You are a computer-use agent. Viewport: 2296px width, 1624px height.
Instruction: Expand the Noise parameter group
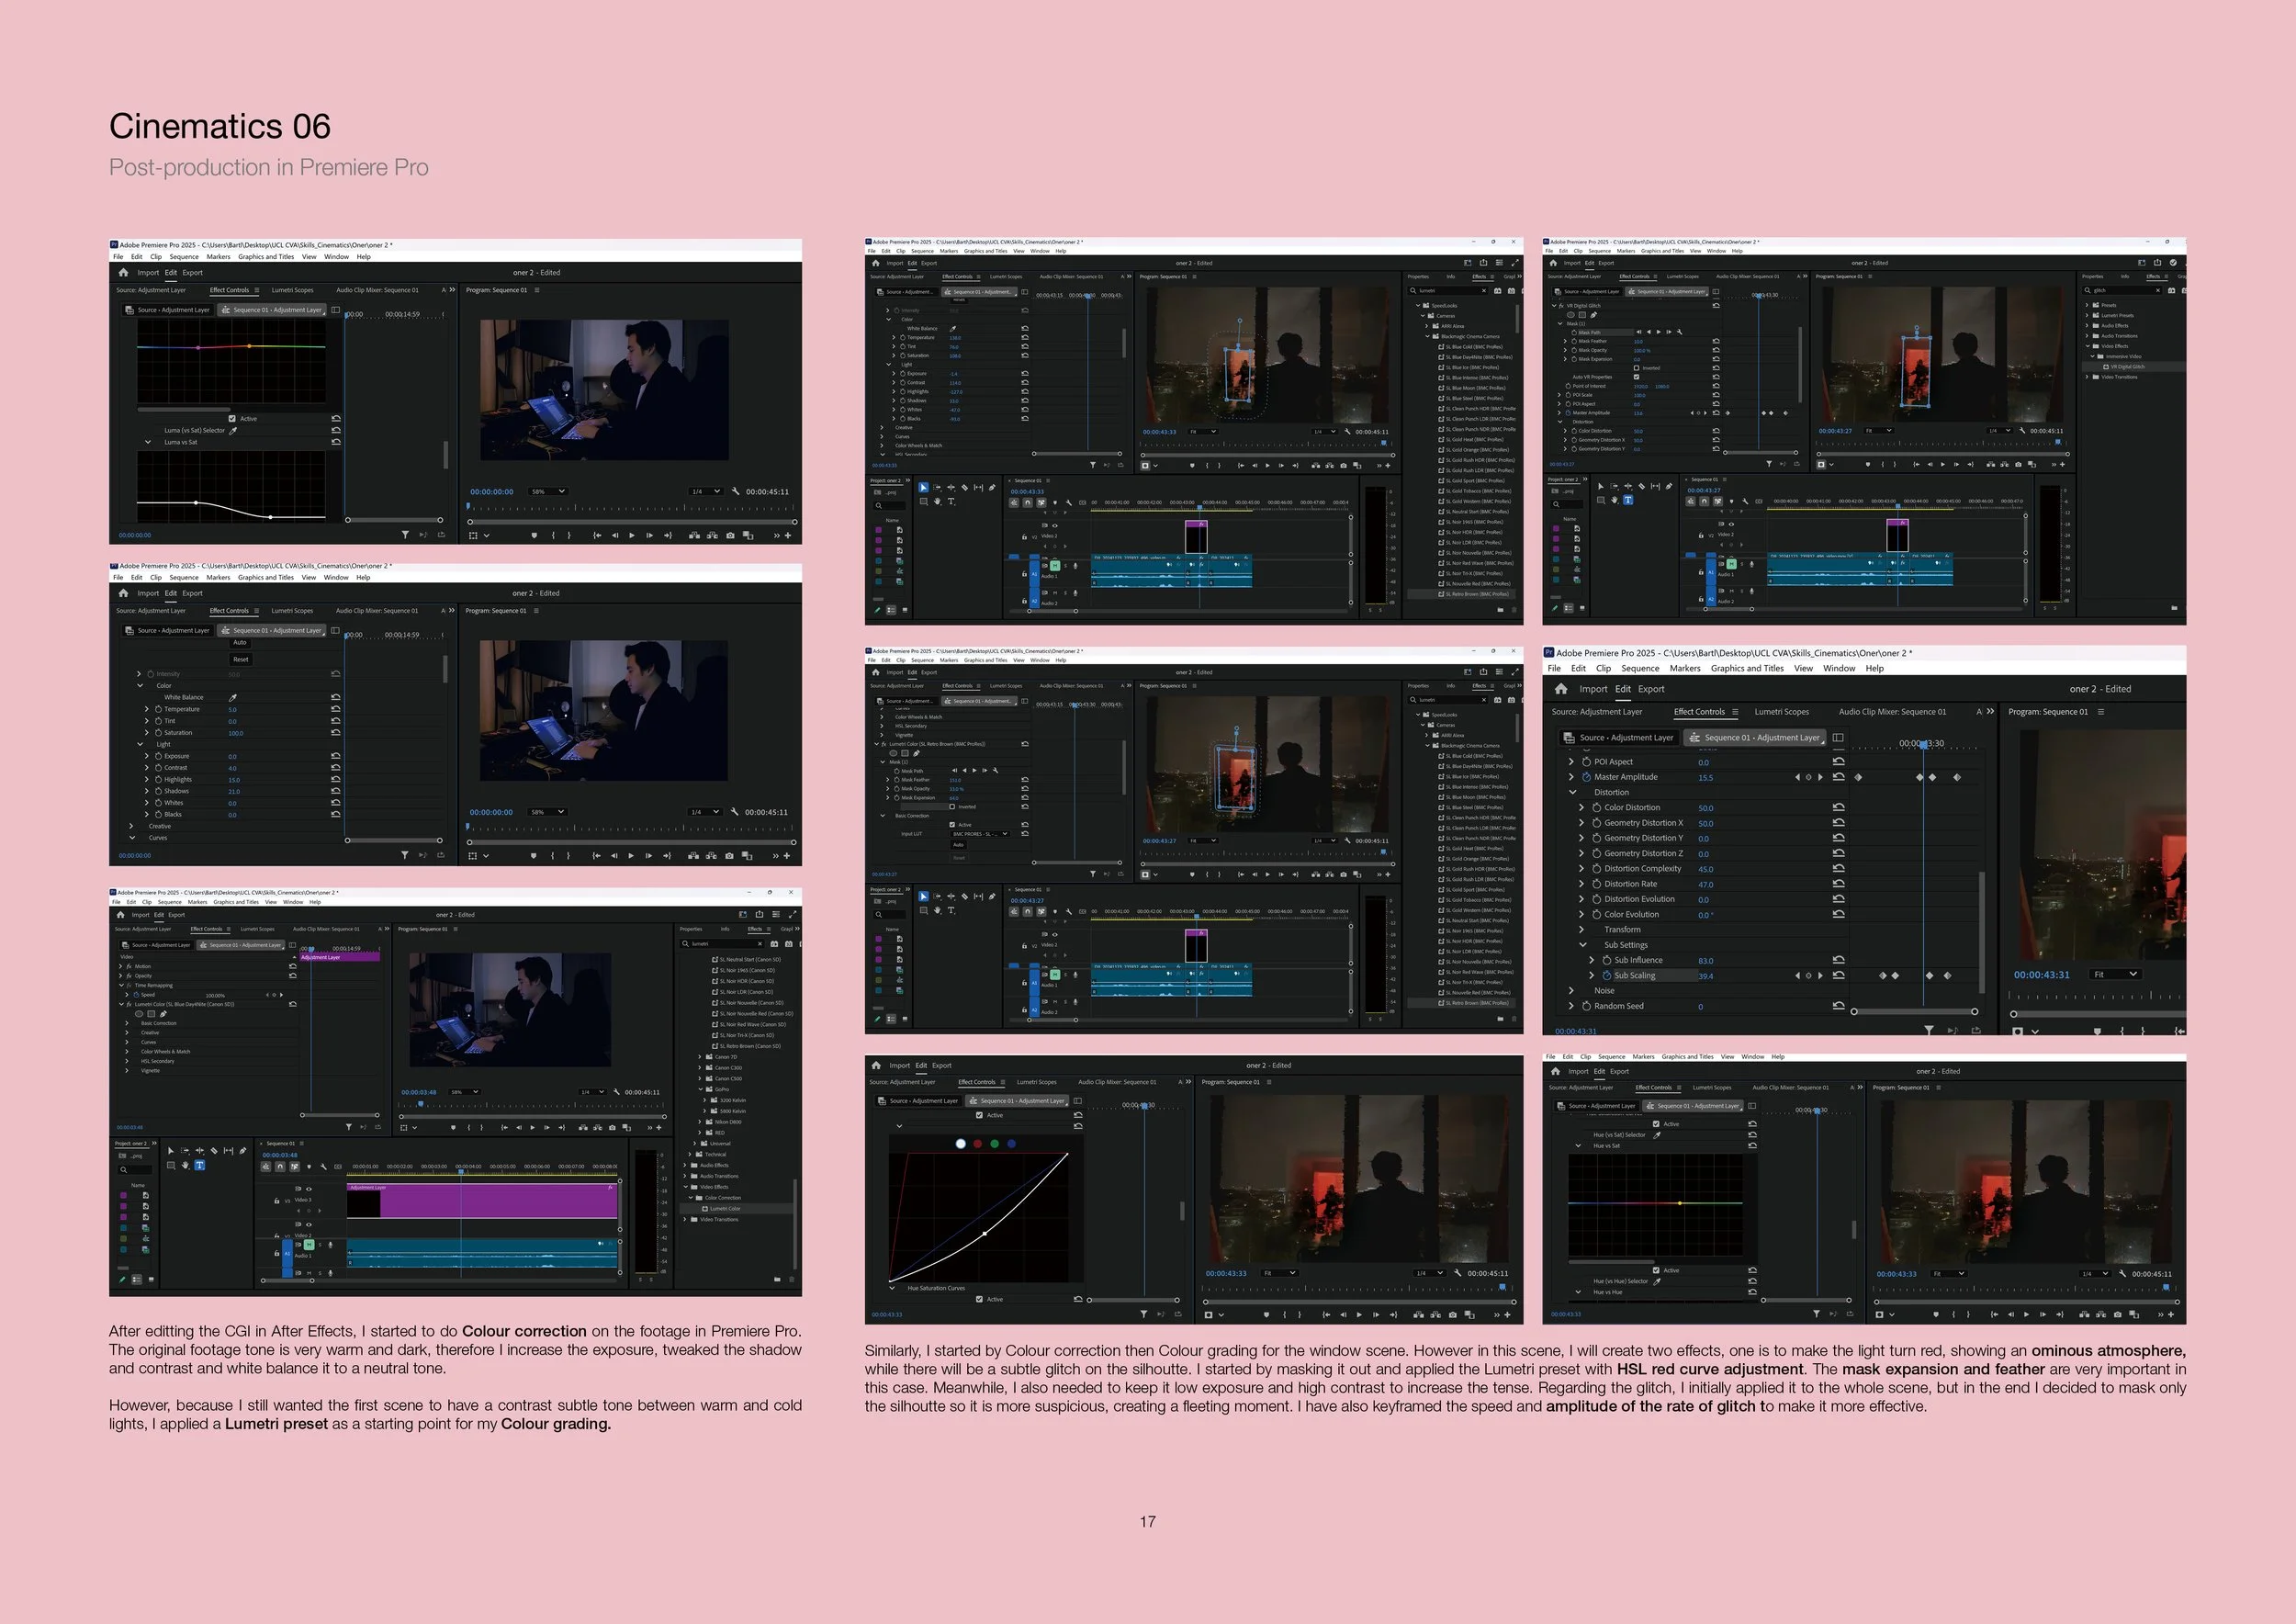pos(1572,991)
